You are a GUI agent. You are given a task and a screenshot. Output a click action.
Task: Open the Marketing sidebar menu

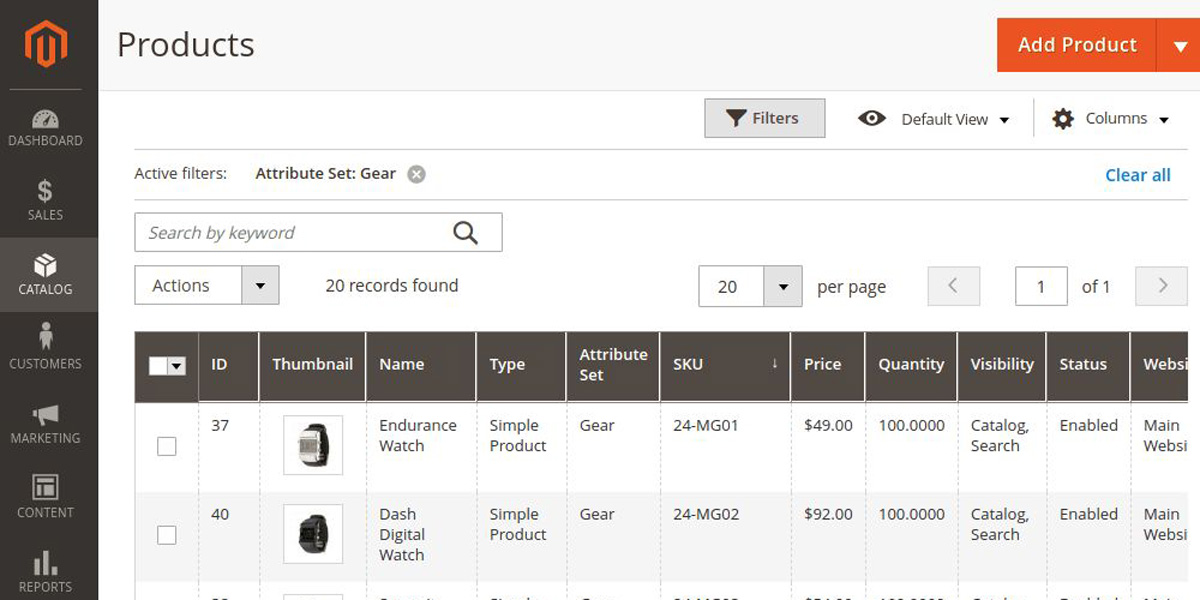[x=46, y=424]
